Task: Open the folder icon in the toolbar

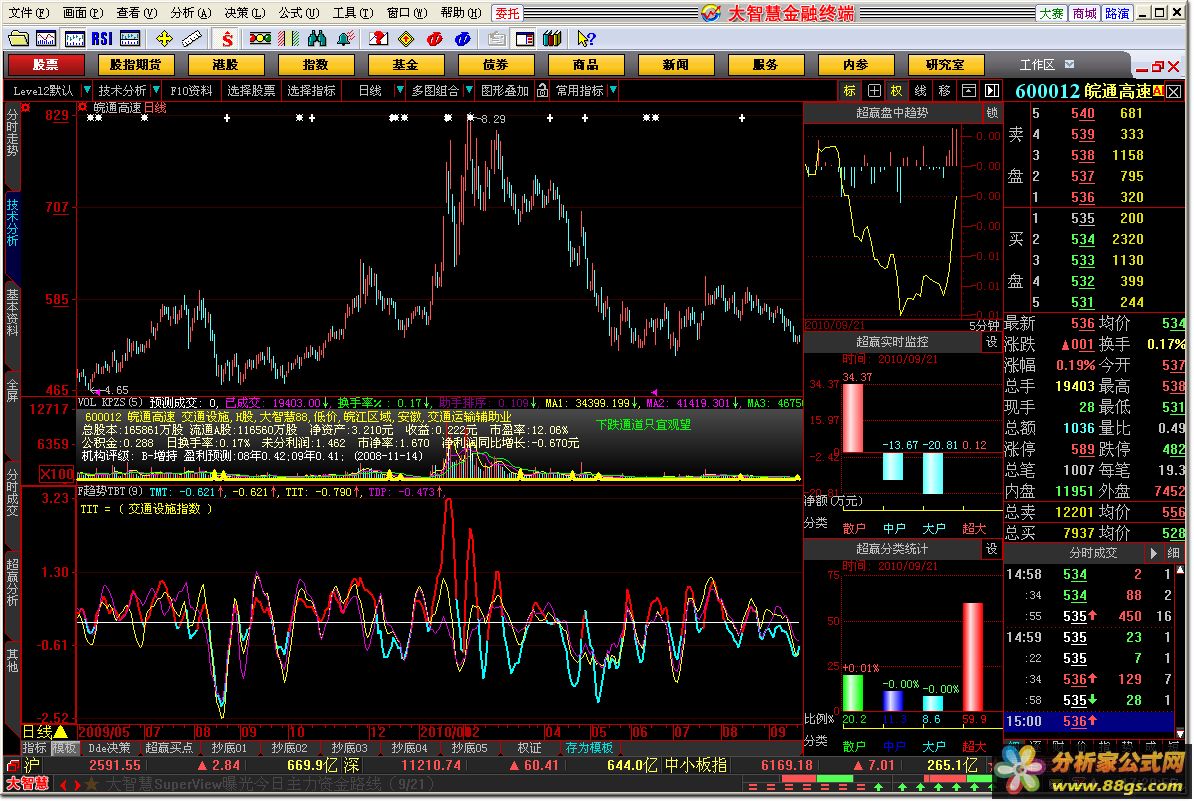Action: pos(18,38)
